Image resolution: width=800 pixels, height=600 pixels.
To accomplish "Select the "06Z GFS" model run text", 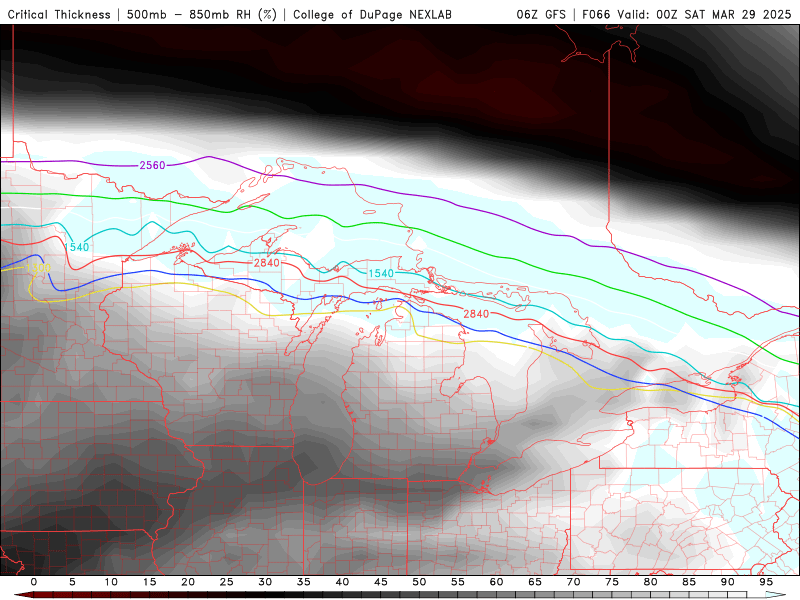I will (x=541, y=14).
